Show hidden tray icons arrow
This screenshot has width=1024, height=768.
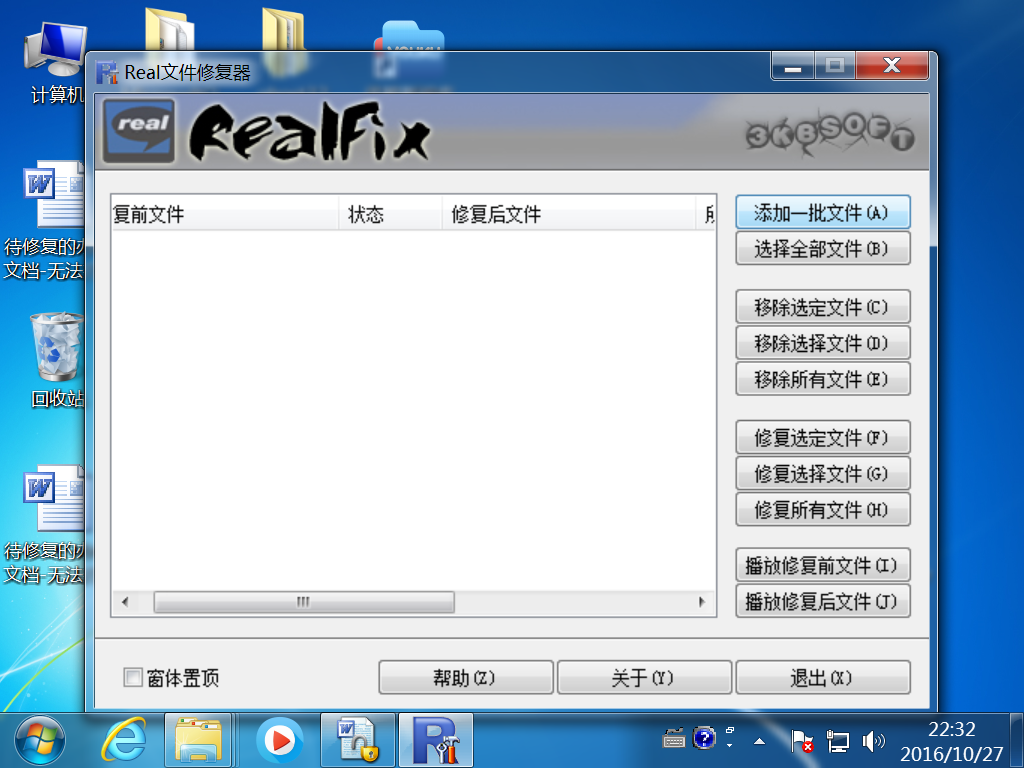pos(759,741)
